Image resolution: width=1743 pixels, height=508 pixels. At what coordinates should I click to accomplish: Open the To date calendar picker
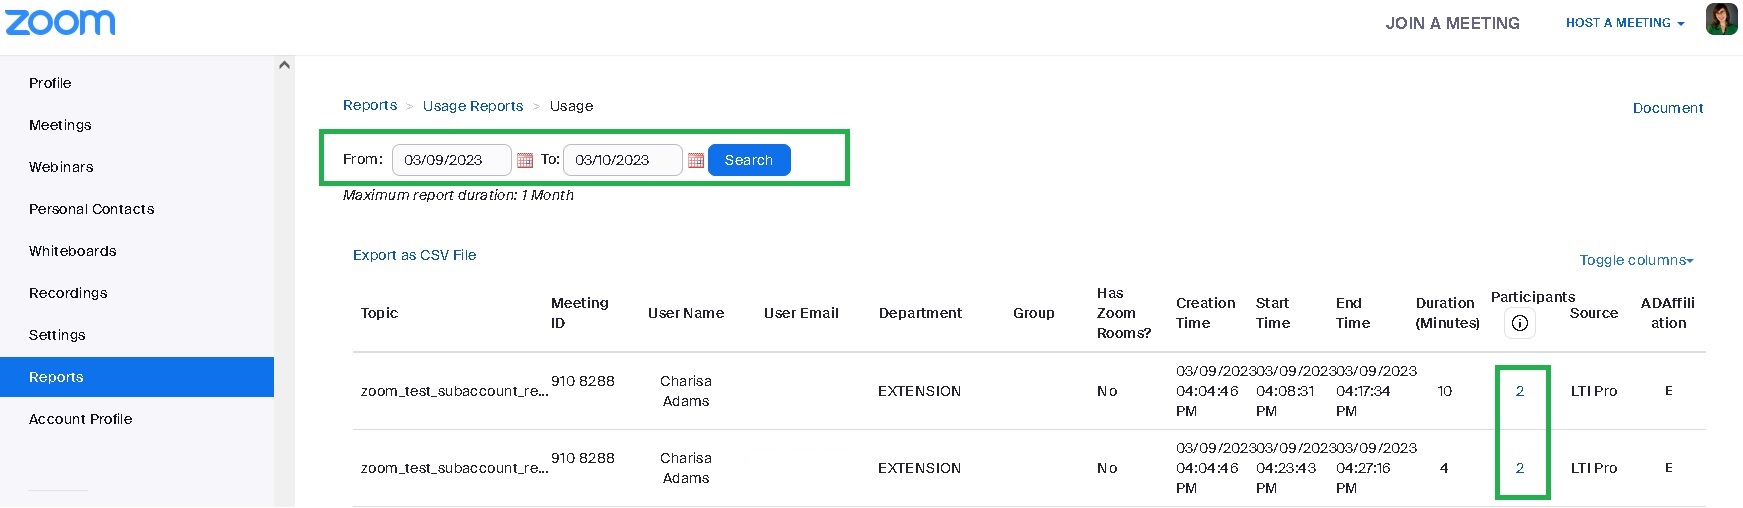(x=696, y=160)
